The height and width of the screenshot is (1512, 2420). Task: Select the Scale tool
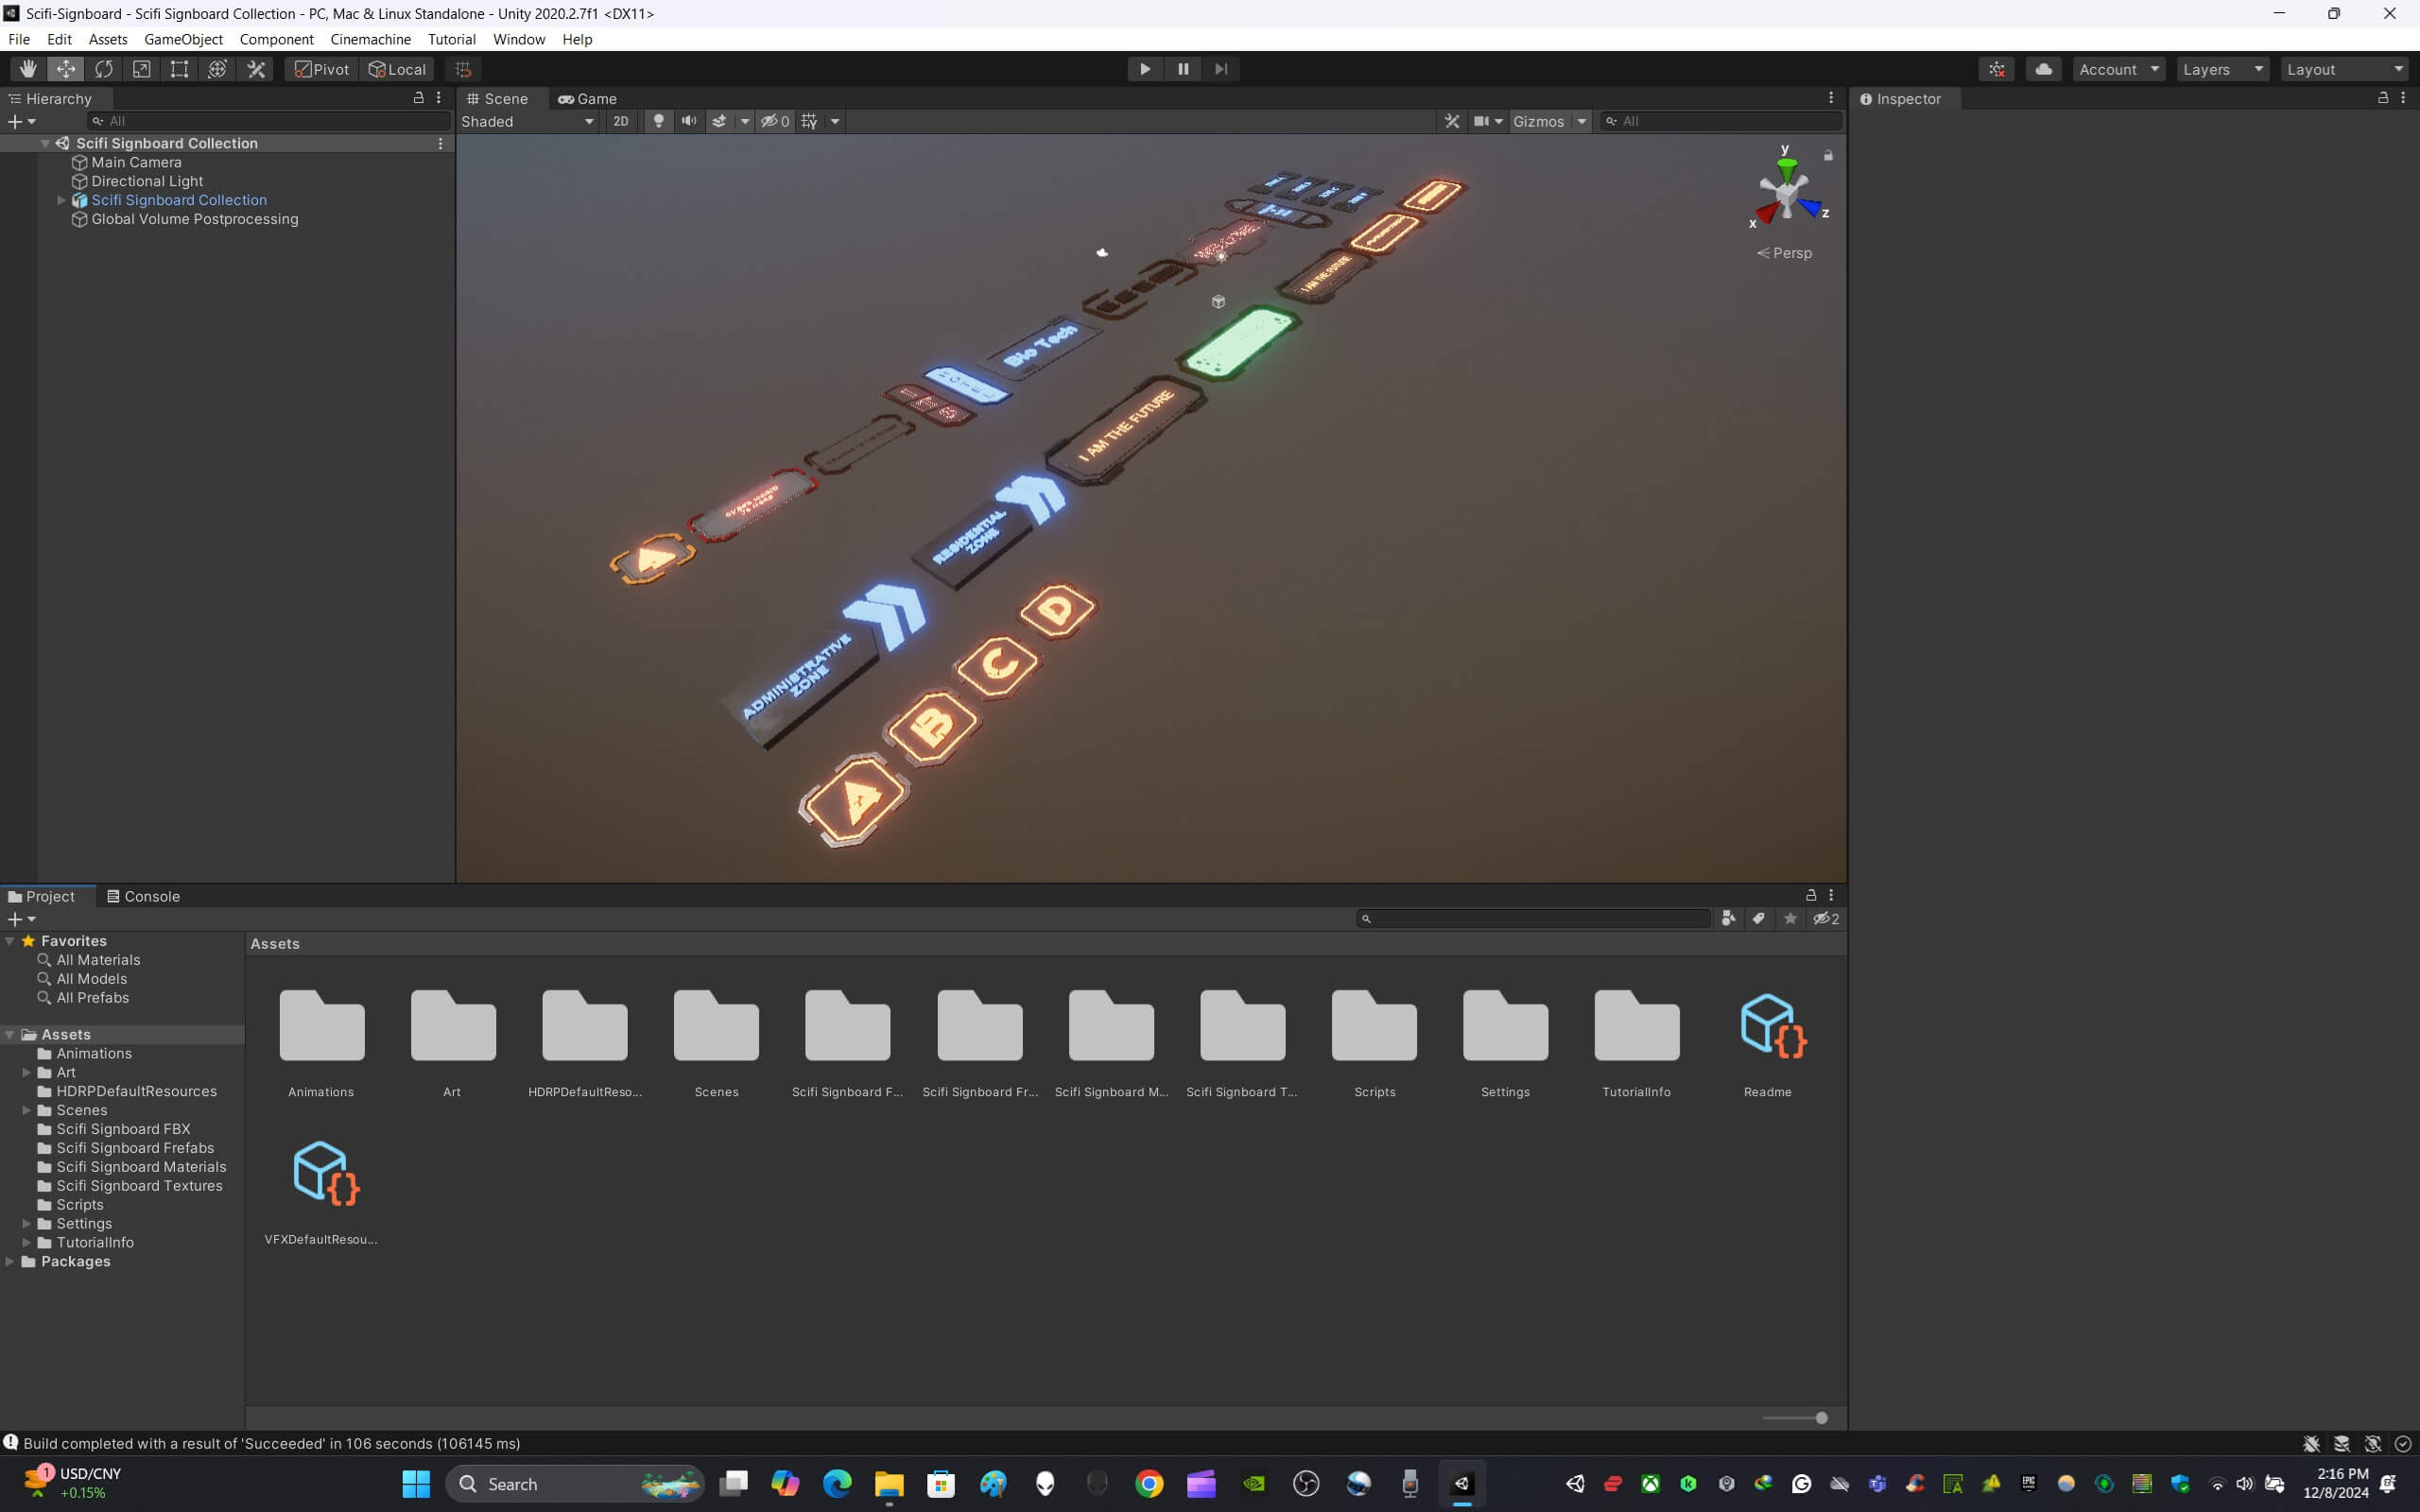click(142, 69)
